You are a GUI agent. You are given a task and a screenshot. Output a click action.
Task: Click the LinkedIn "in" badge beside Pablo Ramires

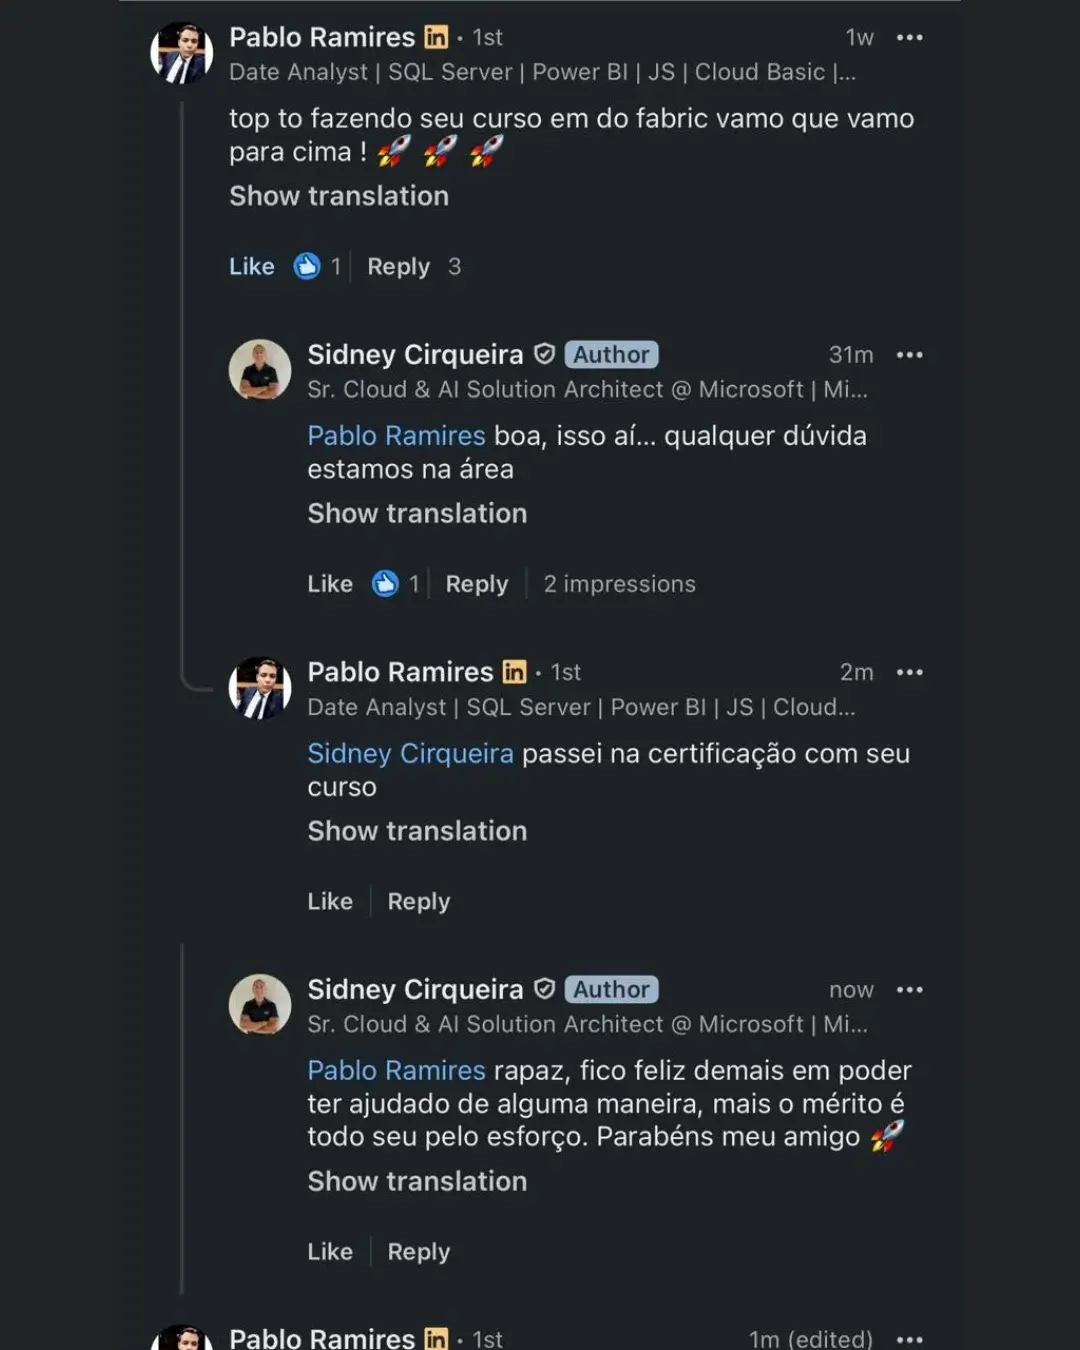pos(437,37)
